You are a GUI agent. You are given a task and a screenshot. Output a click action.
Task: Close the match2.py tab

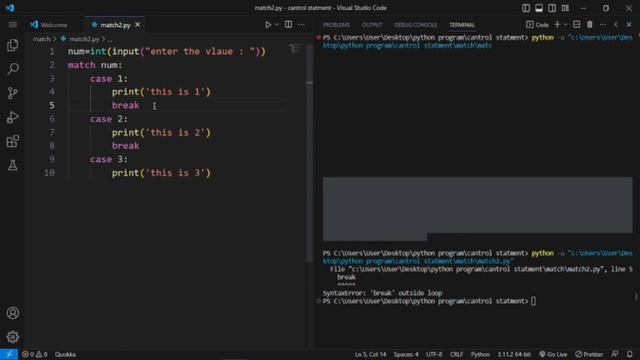click(x=138, y=25)
